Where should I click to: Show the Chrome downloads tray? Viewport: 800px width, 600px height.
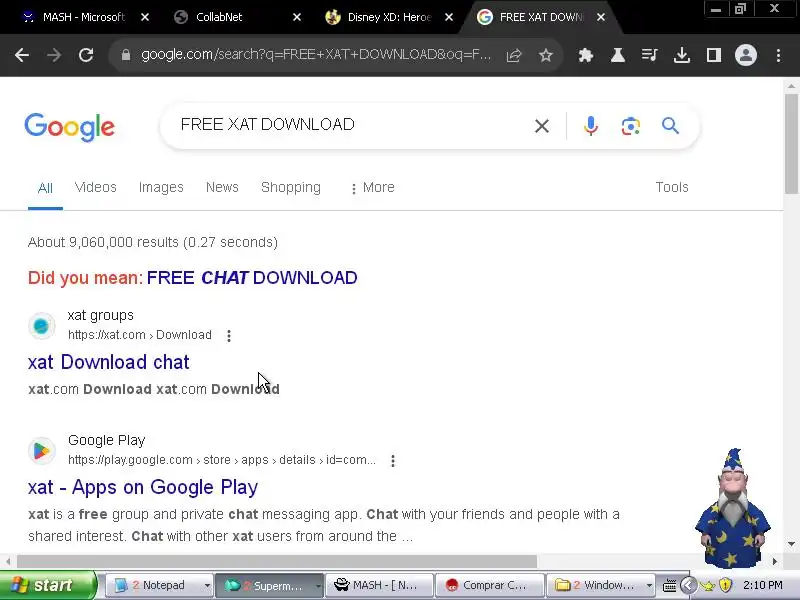click(x=682, y=55)
